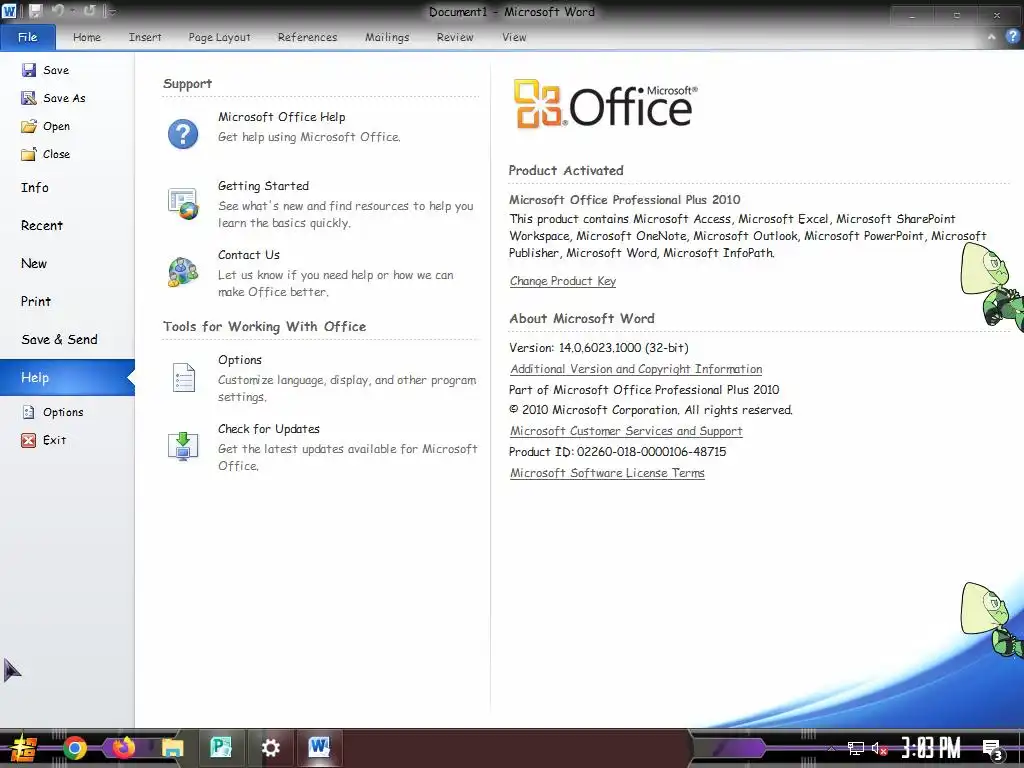Click the Word taskbar button
Viewport: 1024px width, 768px height.
tap(319, 746)
